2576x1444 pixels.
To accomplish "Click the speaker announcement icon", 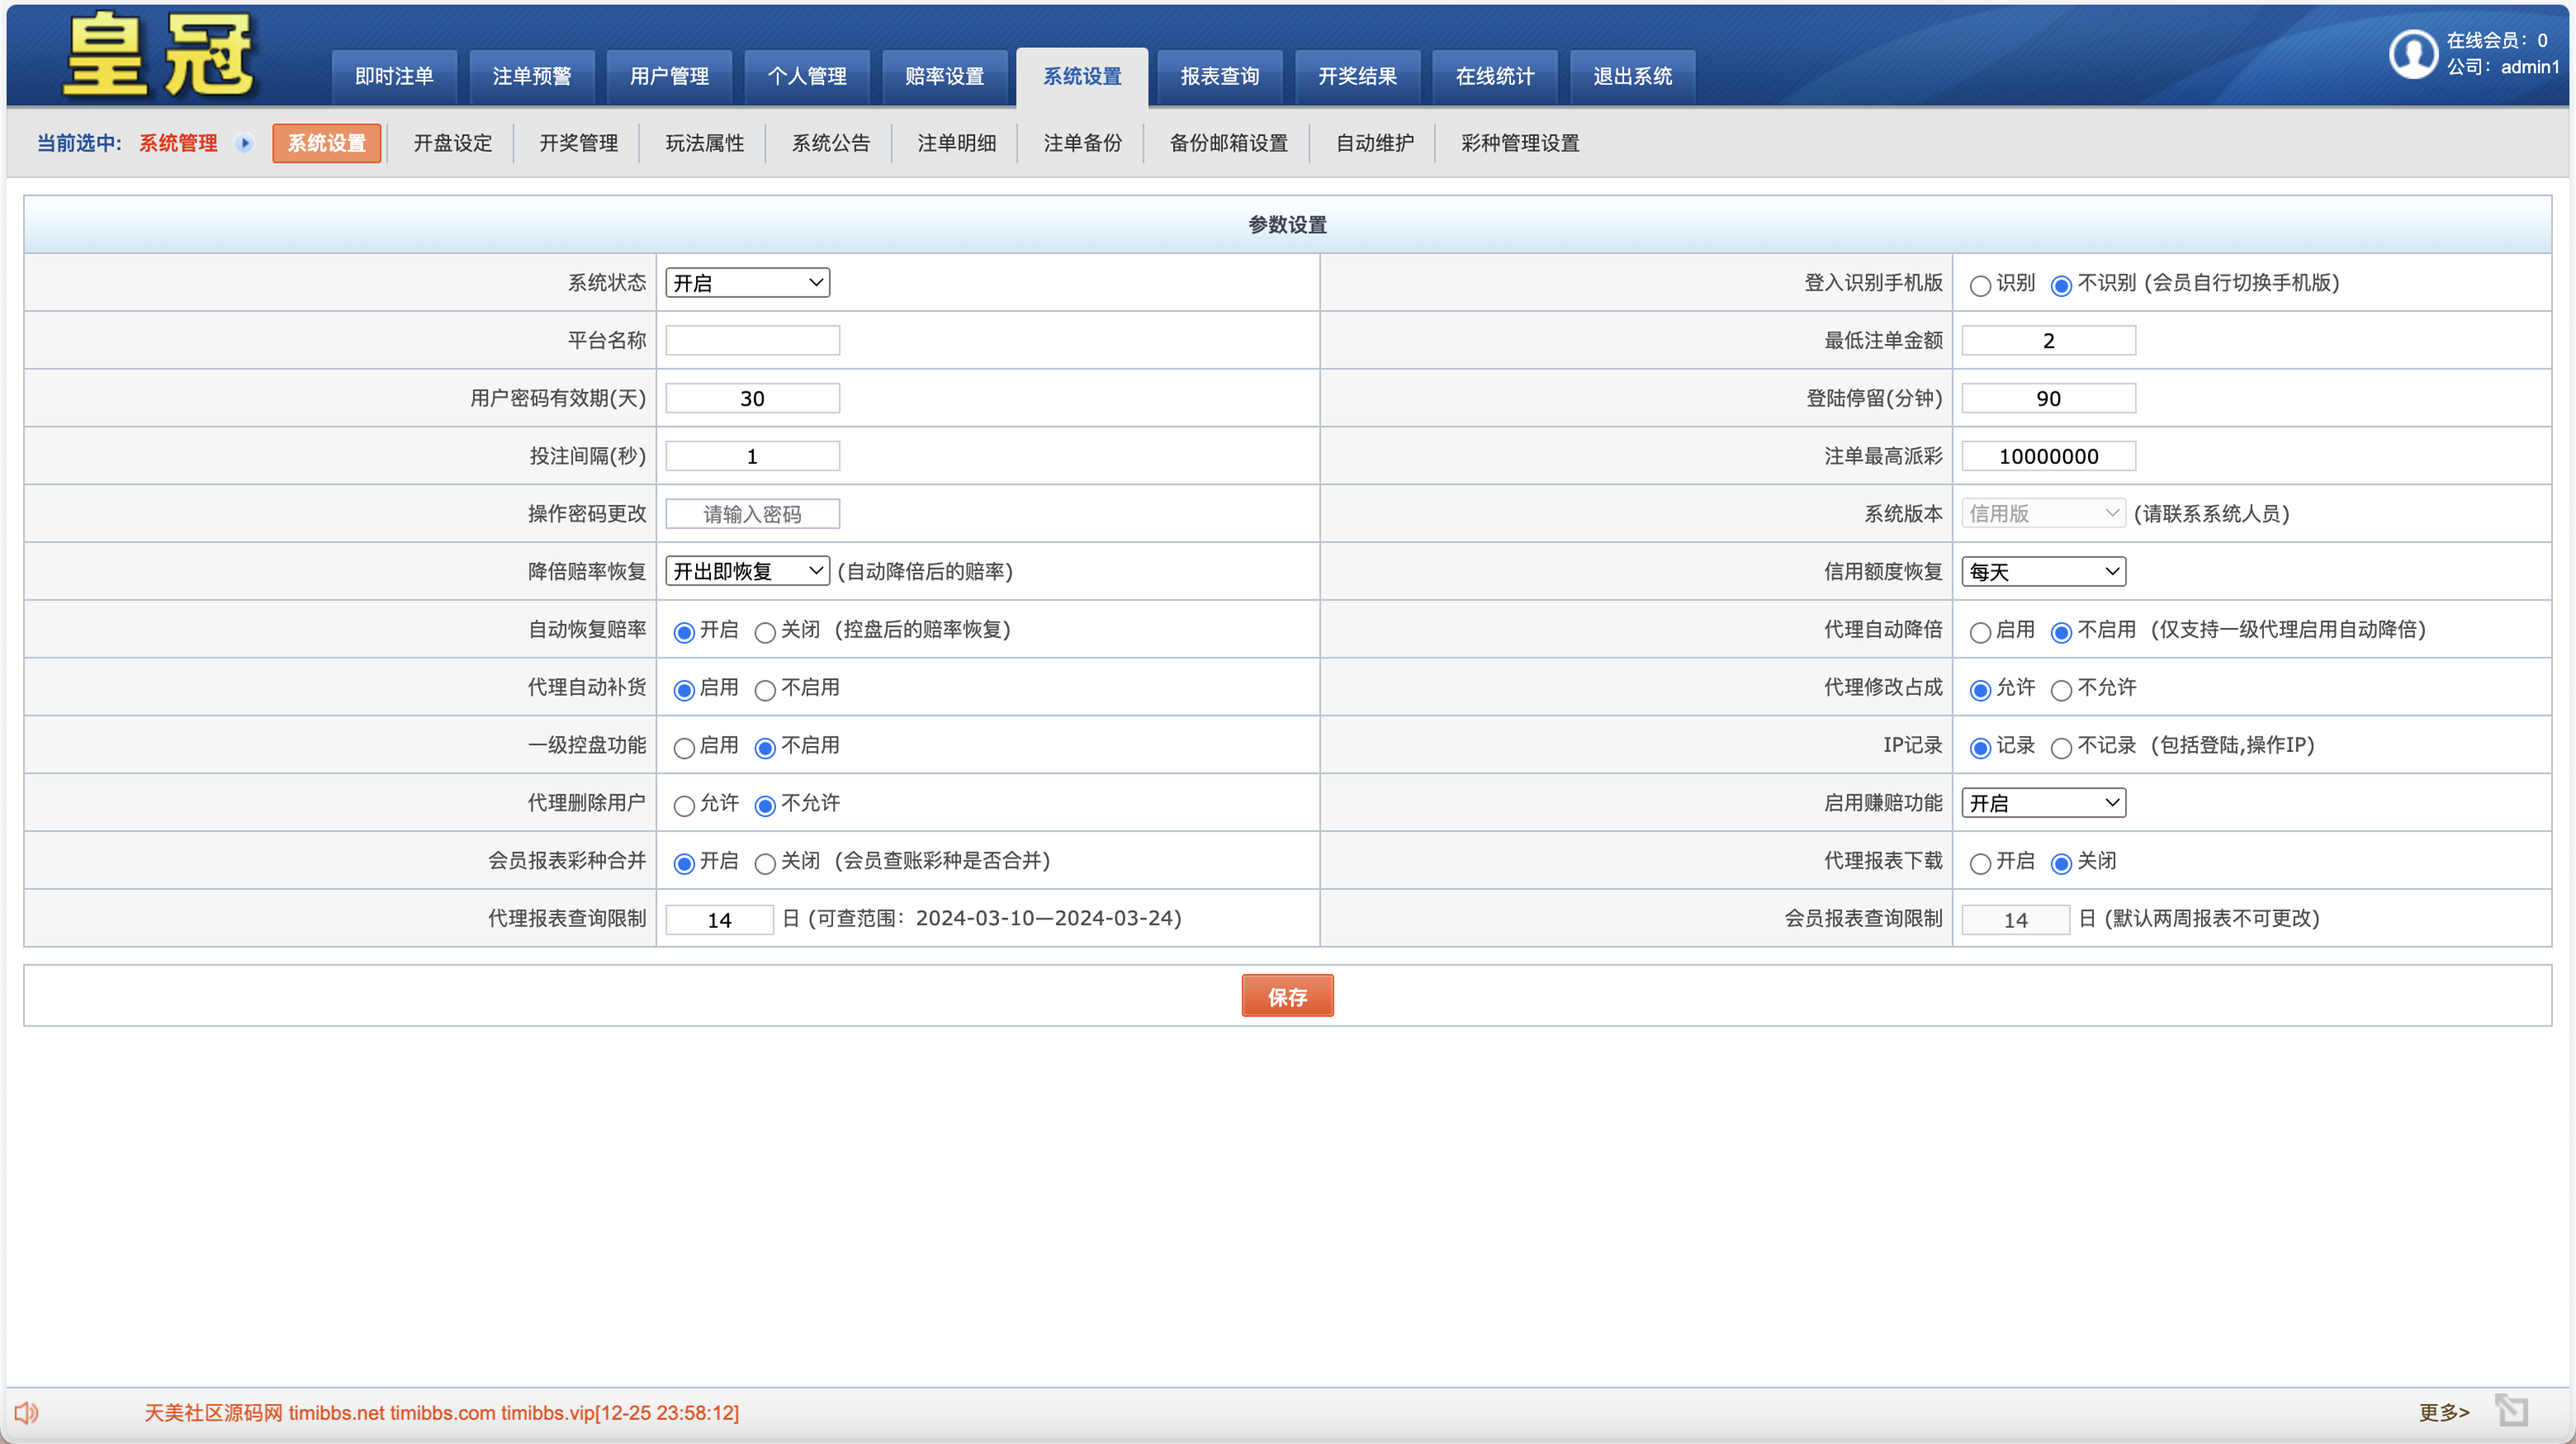I will coord(27,1412).
